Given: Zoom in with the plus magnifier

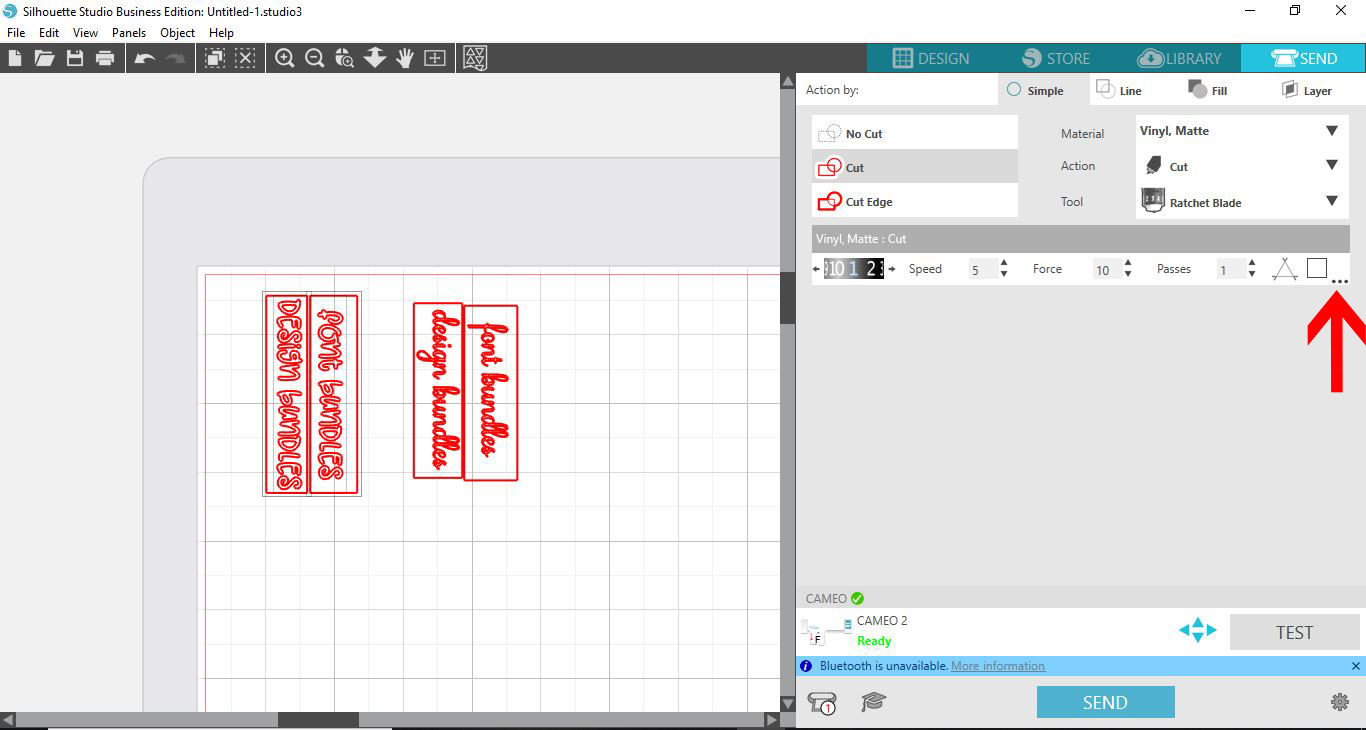Looking at the screenshot, I should [285, 58].
